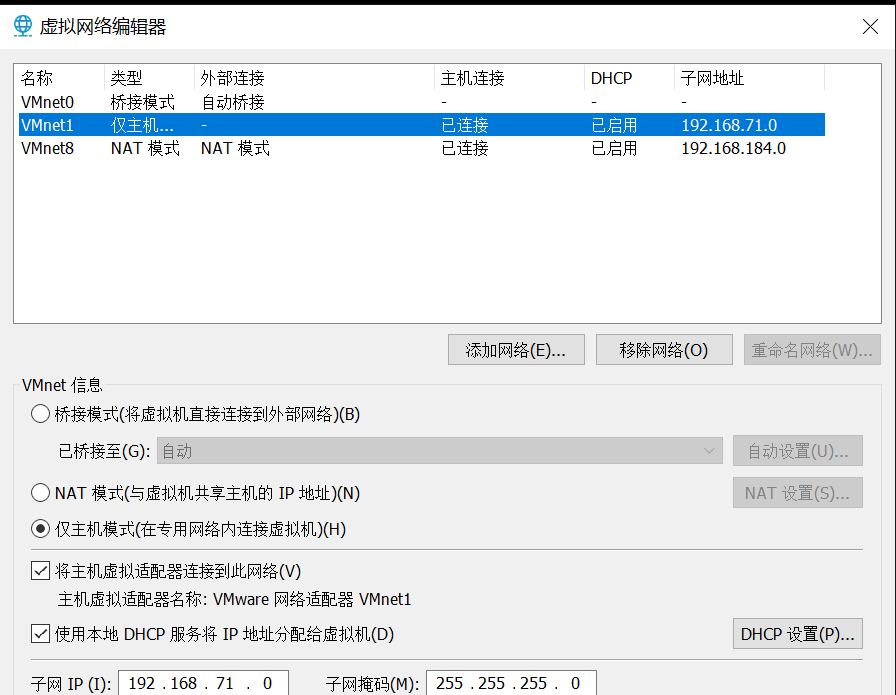The height and width of the screenshot is (695, 896).
Task: Open NAT 设置(S)... dialog
Action: 798,493
